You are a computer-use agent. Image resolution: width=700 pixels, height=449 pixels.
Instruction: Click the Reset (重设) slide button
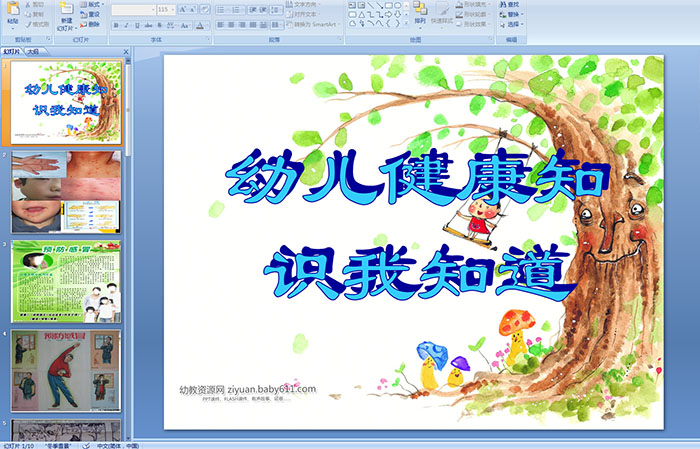(89, 14)
